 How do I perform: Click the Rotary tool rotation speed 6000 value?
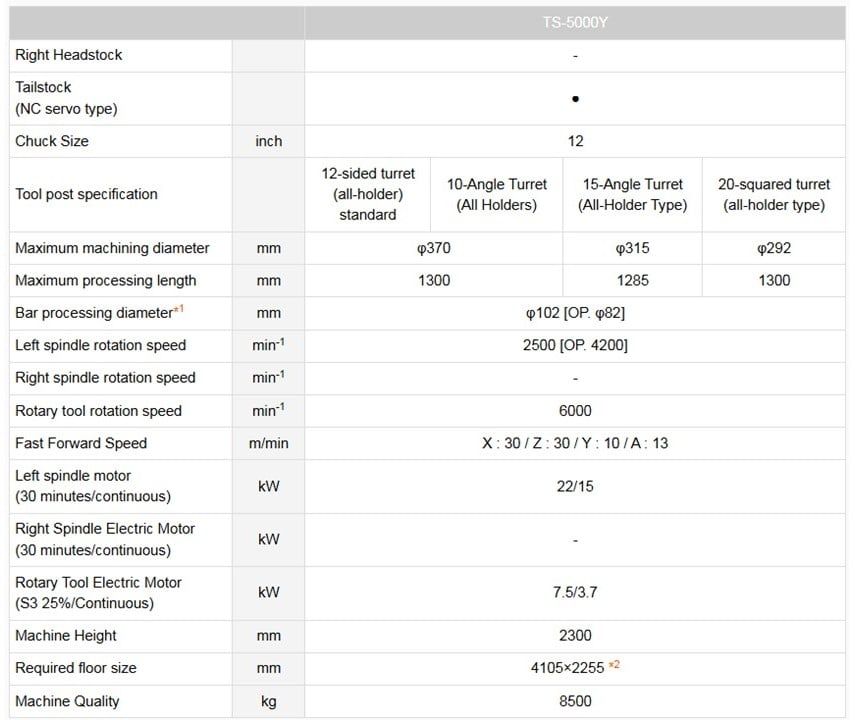click(x=575, y=411)
